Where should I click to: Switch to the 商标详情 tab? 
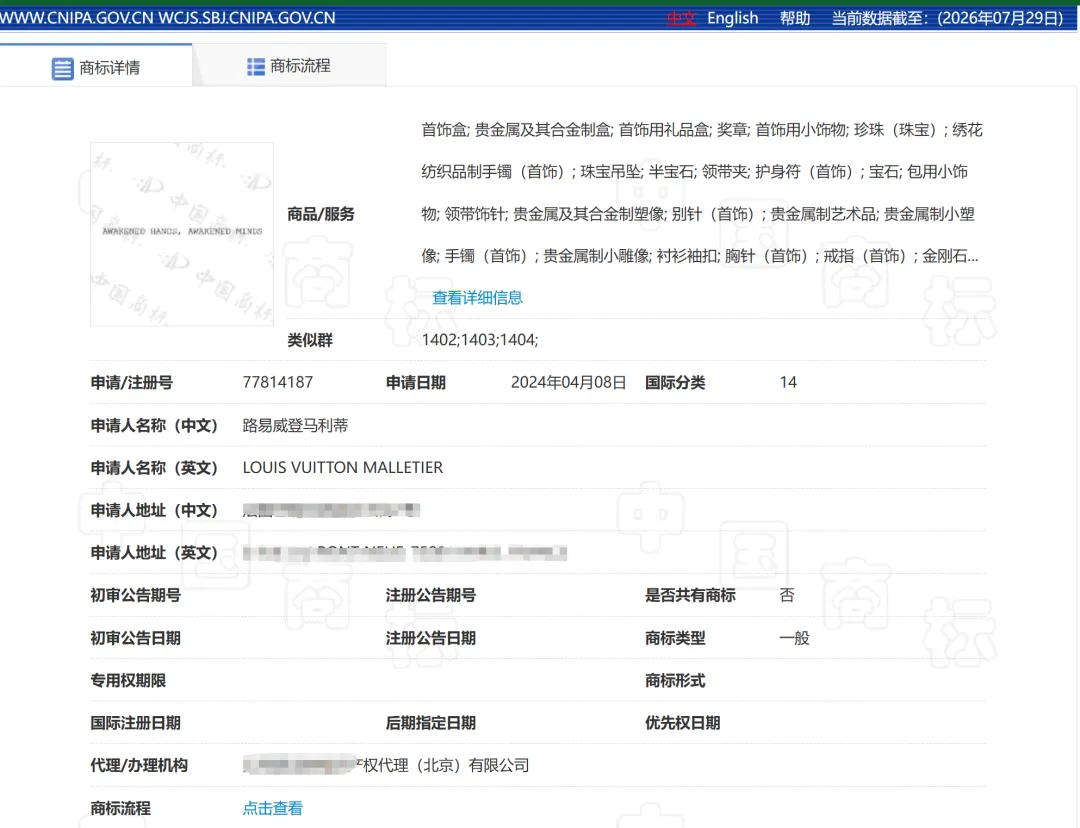pos(96,66)
